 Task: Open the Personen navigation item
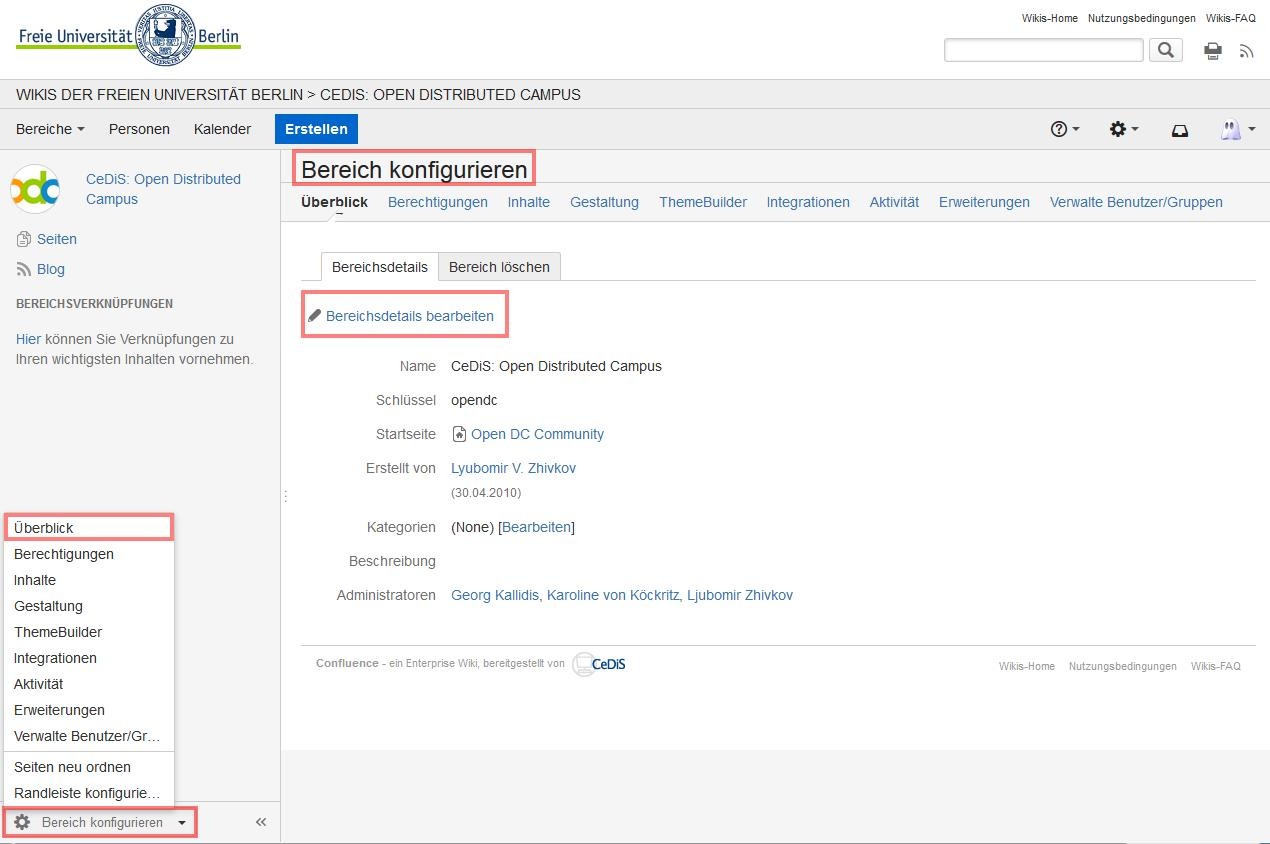click(139, 129)
